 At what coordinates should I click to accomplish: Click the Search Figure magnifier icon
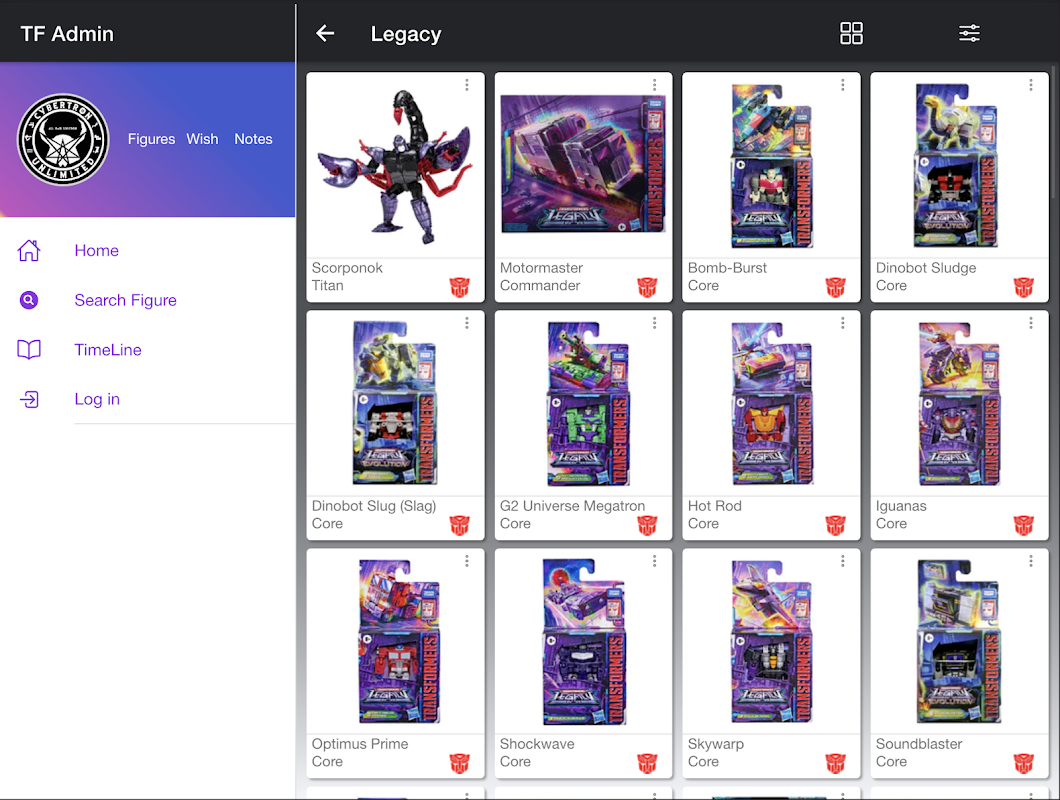point(28,300)
